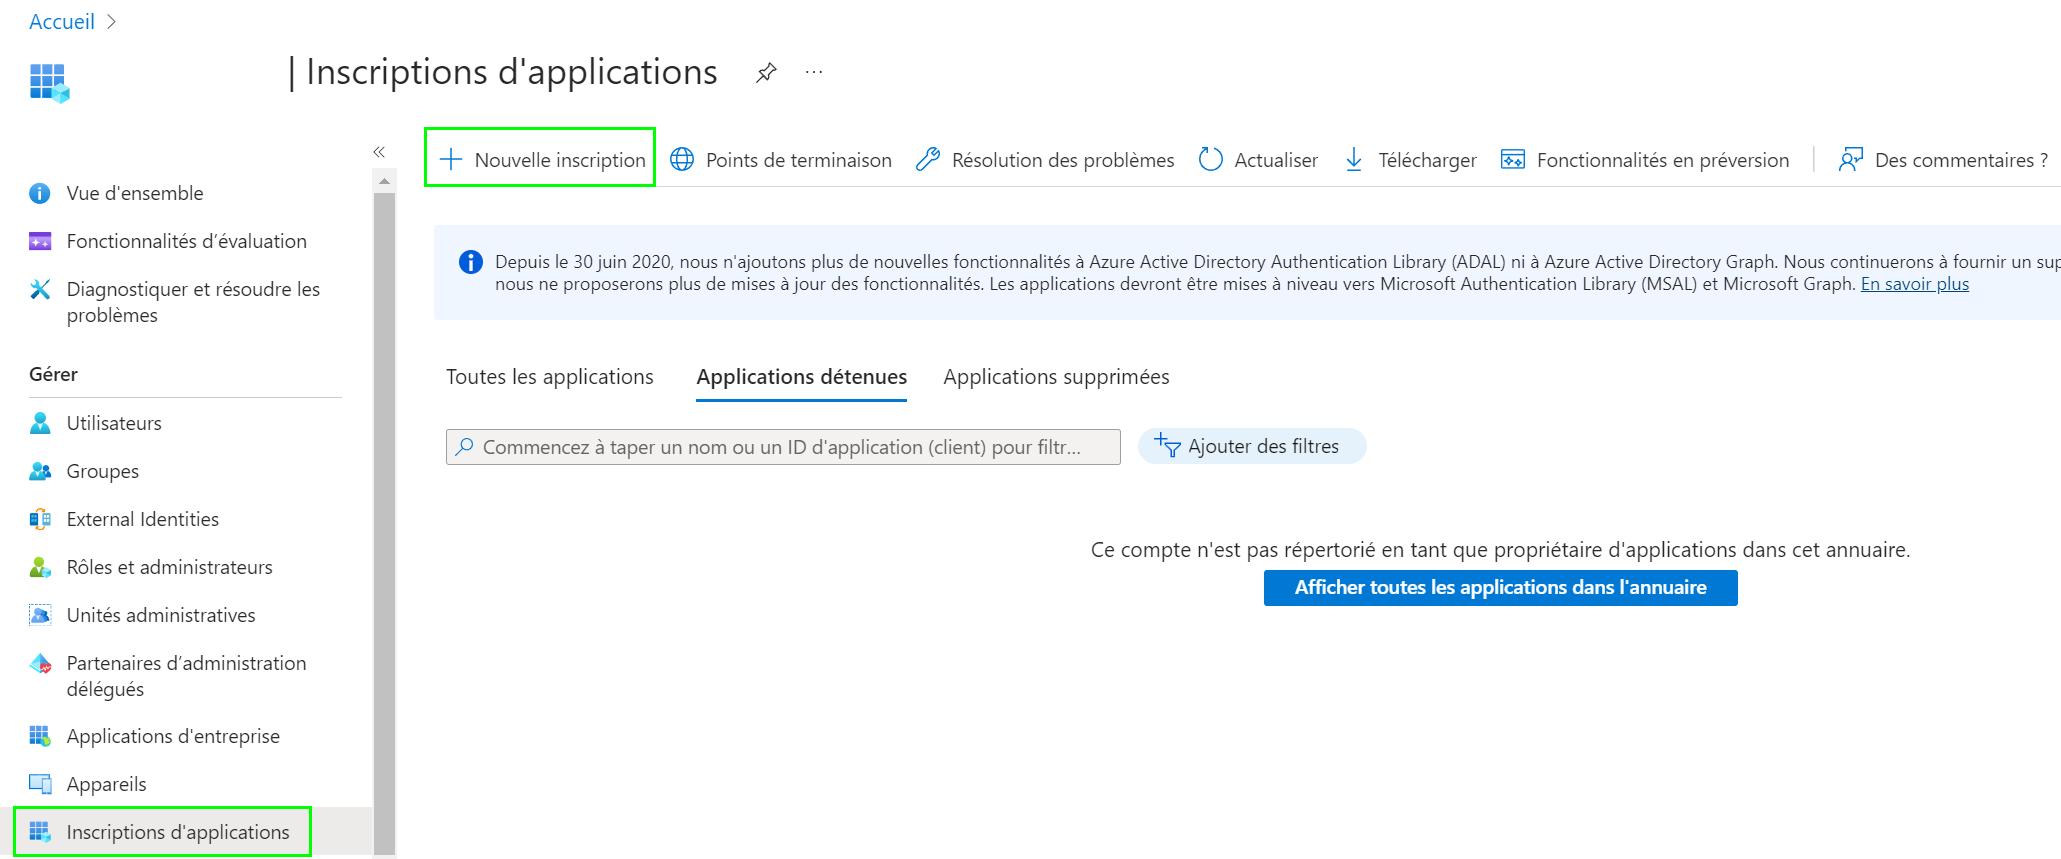
Task: Open Points de terminaison
Action: tap(798, 160)
